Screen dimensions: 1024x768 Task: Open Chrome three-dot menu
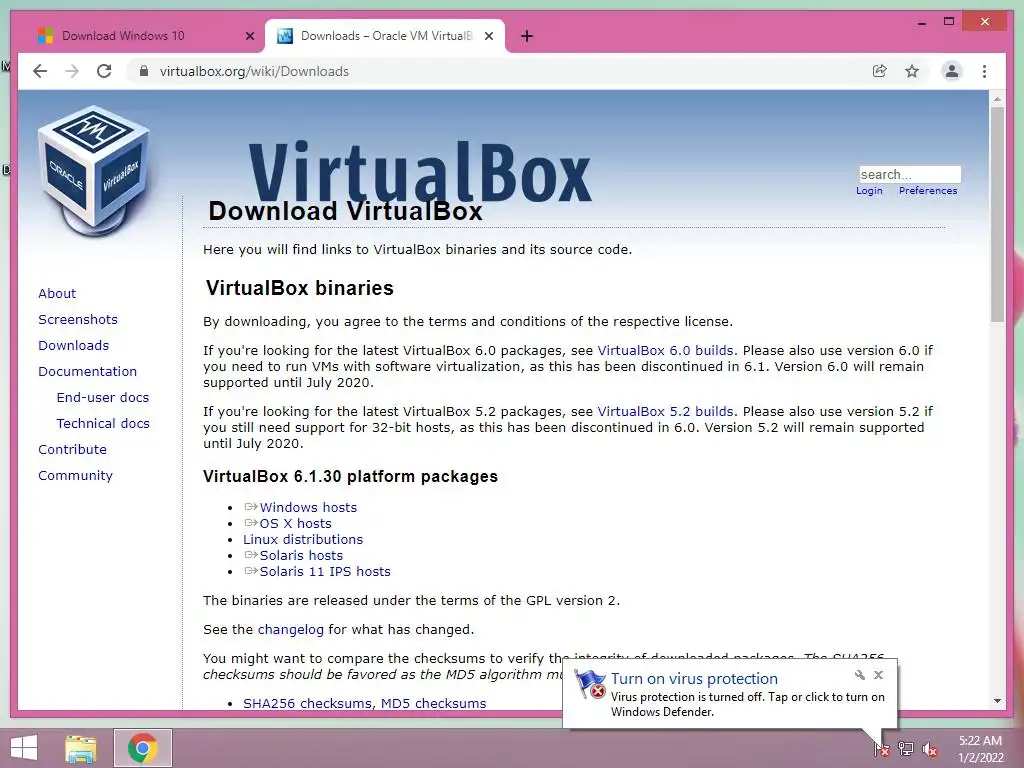[984, 71]
